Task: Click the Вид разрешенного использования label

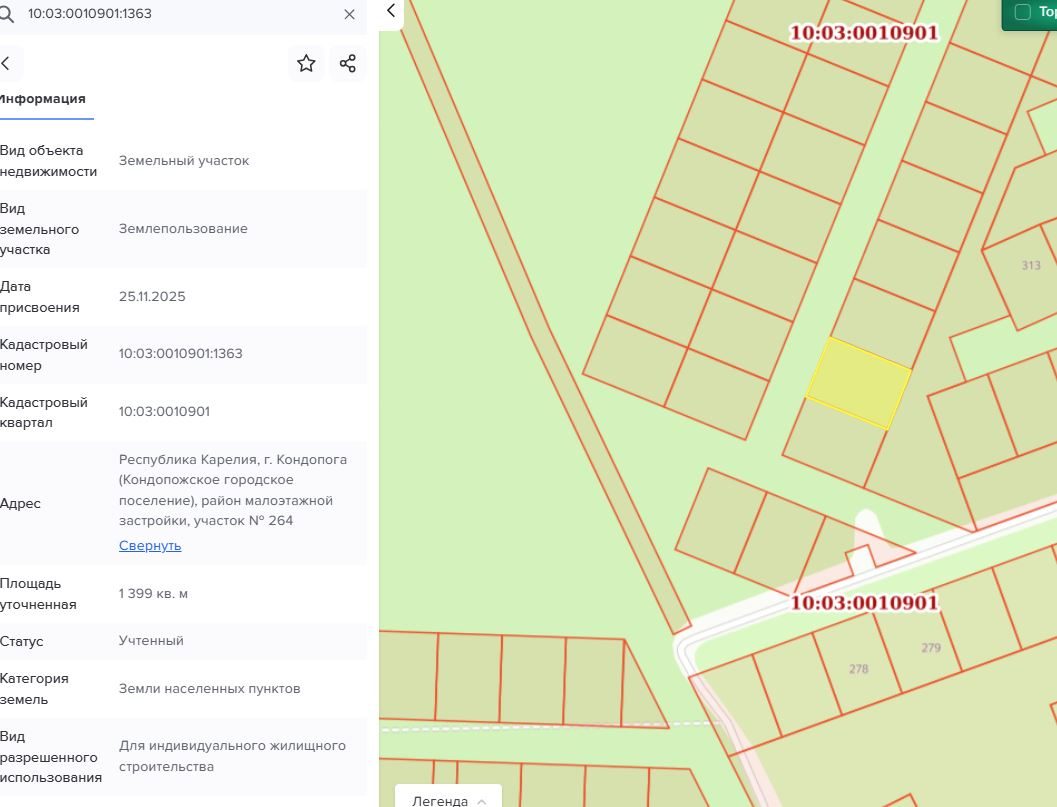Action: 51,756
